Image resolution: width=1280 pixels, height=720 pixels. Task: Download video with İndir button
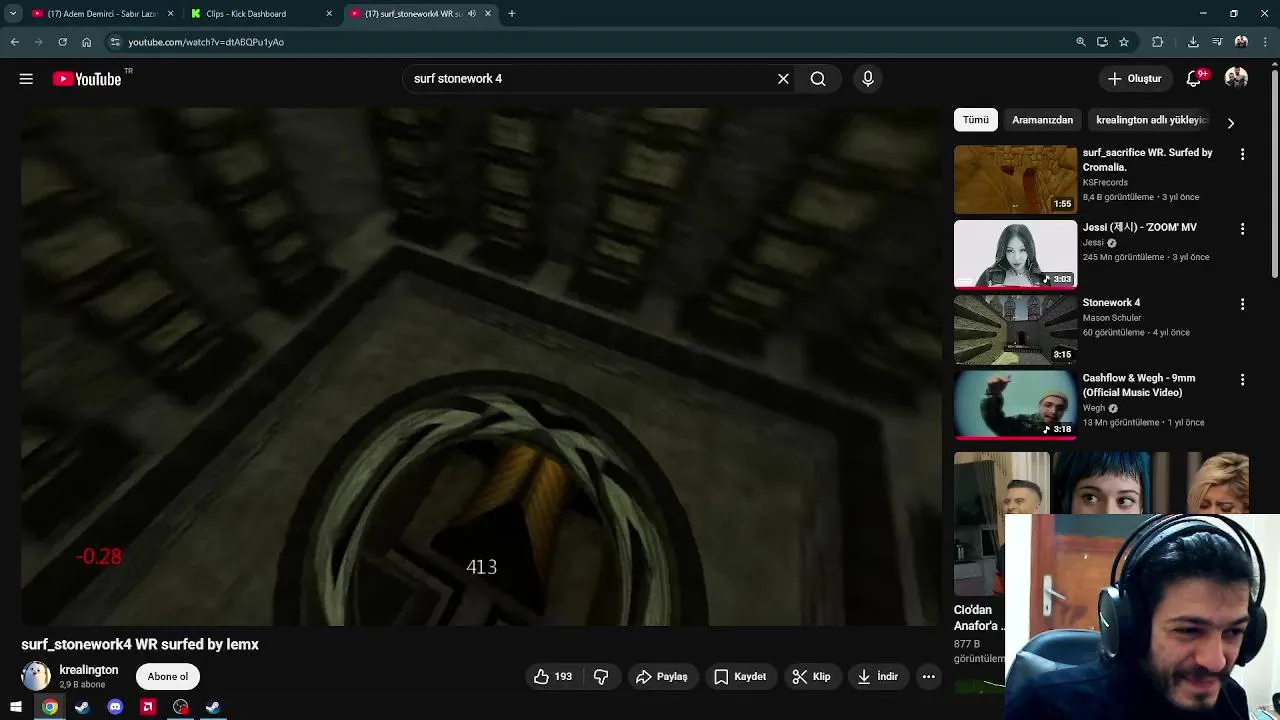(x=877, y=677)
